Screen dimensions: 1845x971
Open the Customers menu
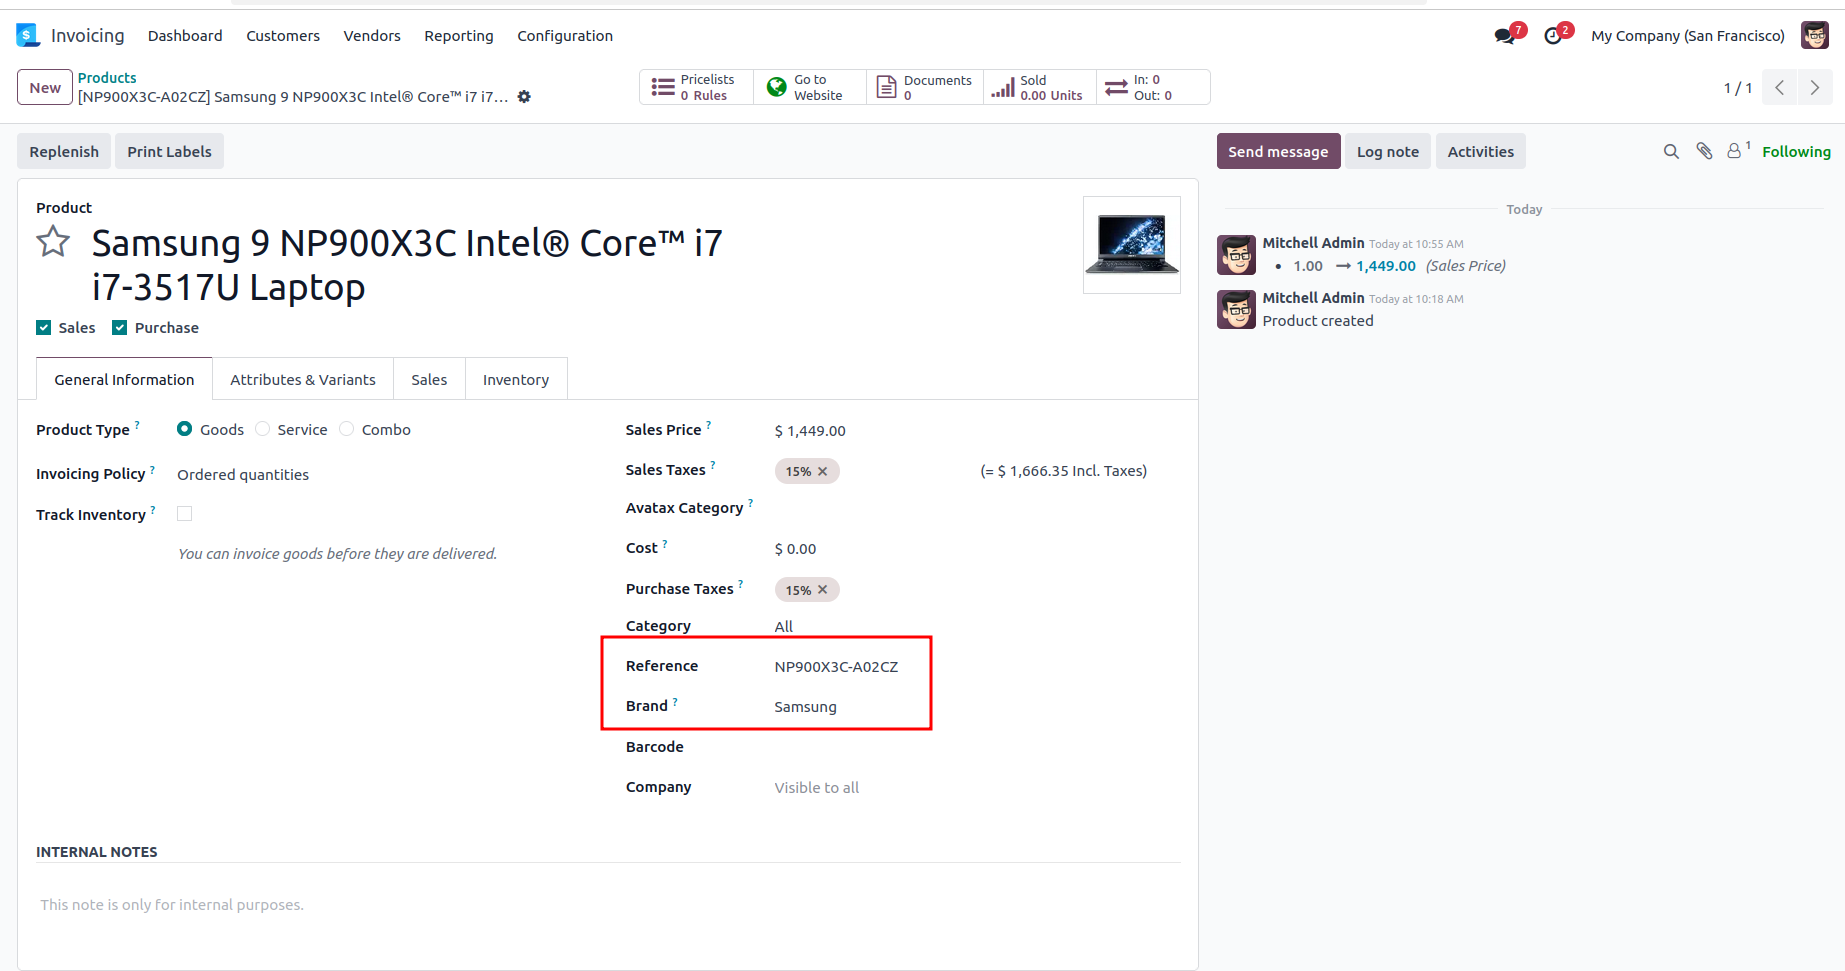[283, 36]
